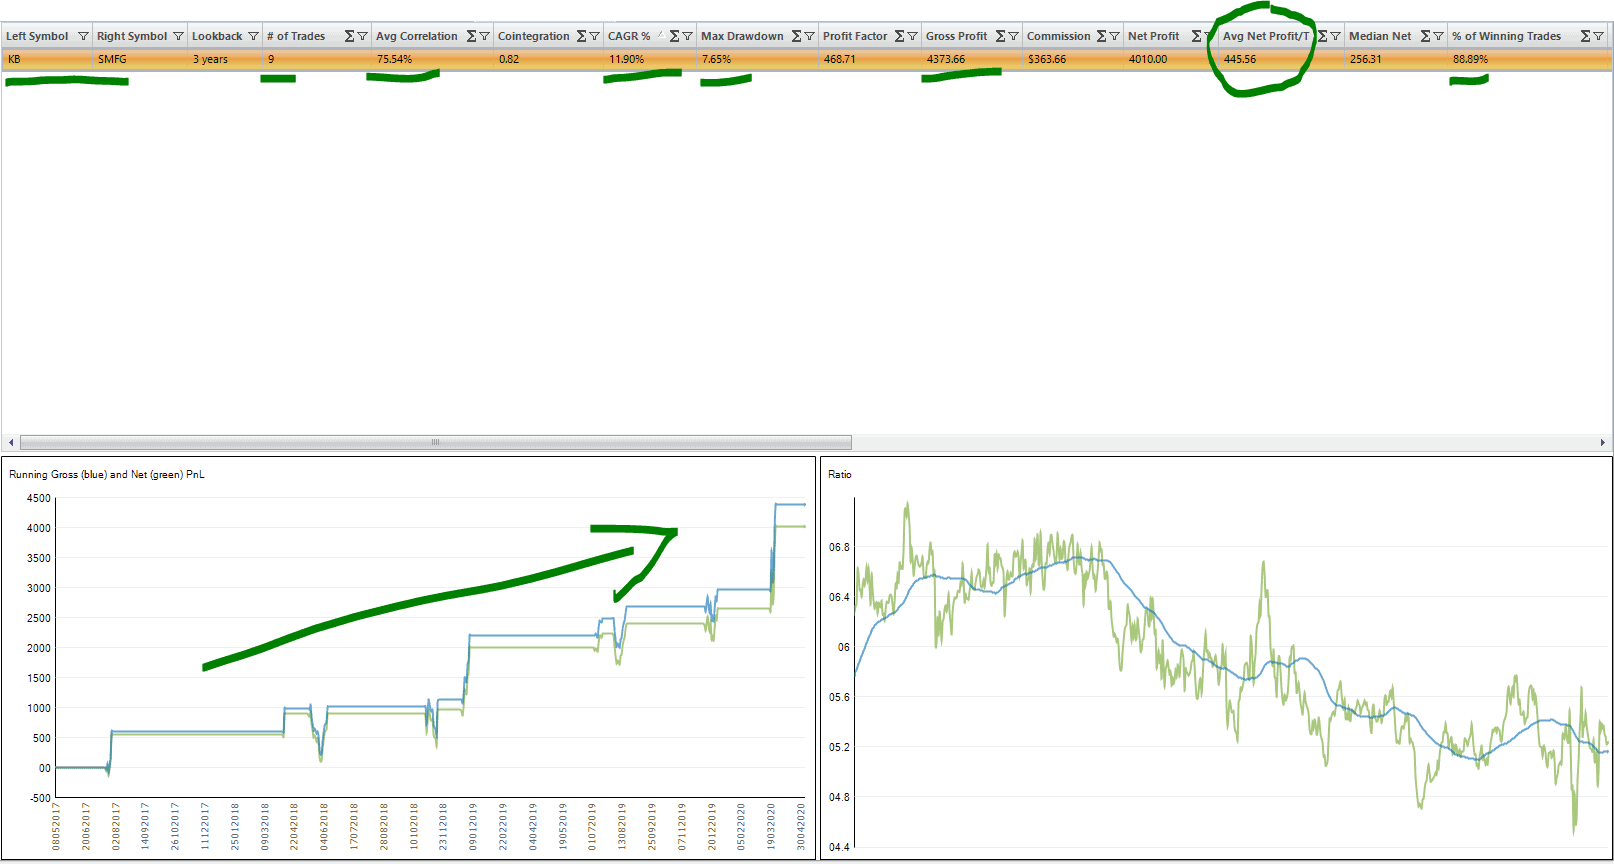The image size is (1614, 864).
Task: Sort by the Median Net header
Action: (x=1380, y=36)
